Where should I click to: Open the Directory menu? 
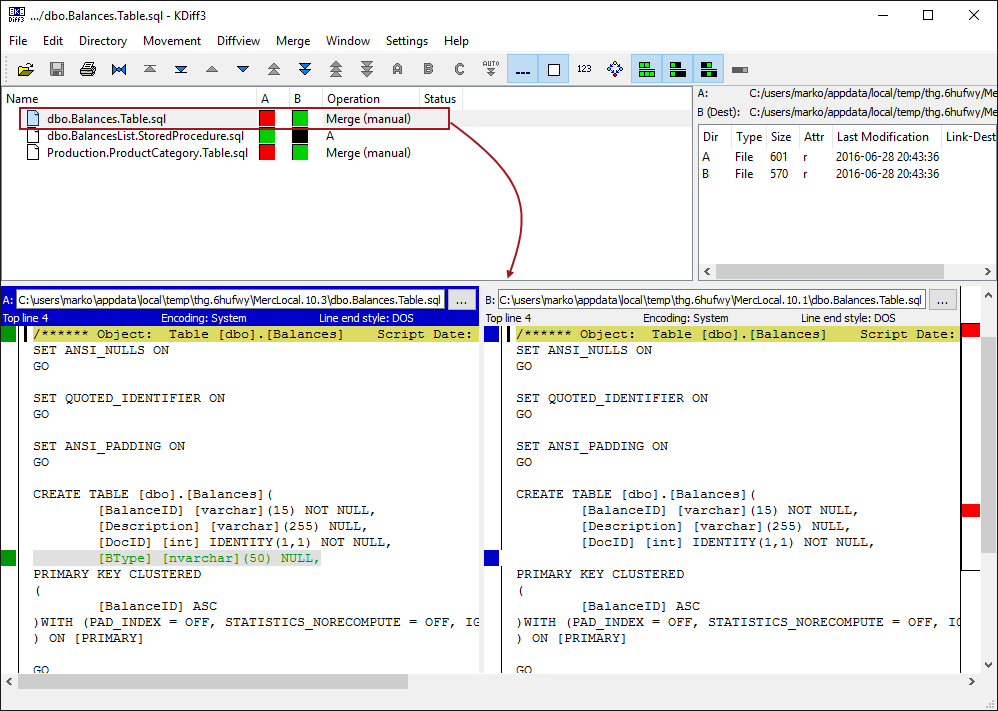point(103,41)
